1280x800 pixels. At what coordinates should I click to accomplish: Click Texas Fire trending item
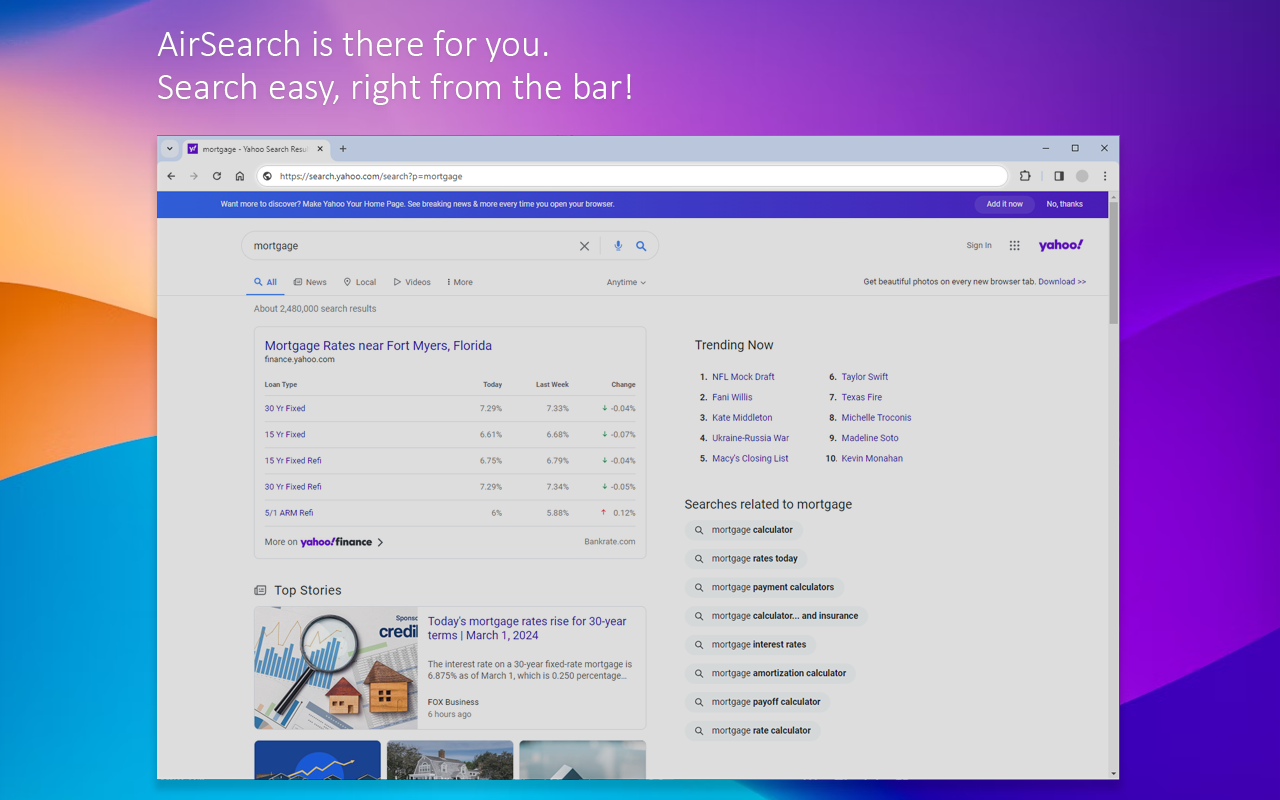862,397
